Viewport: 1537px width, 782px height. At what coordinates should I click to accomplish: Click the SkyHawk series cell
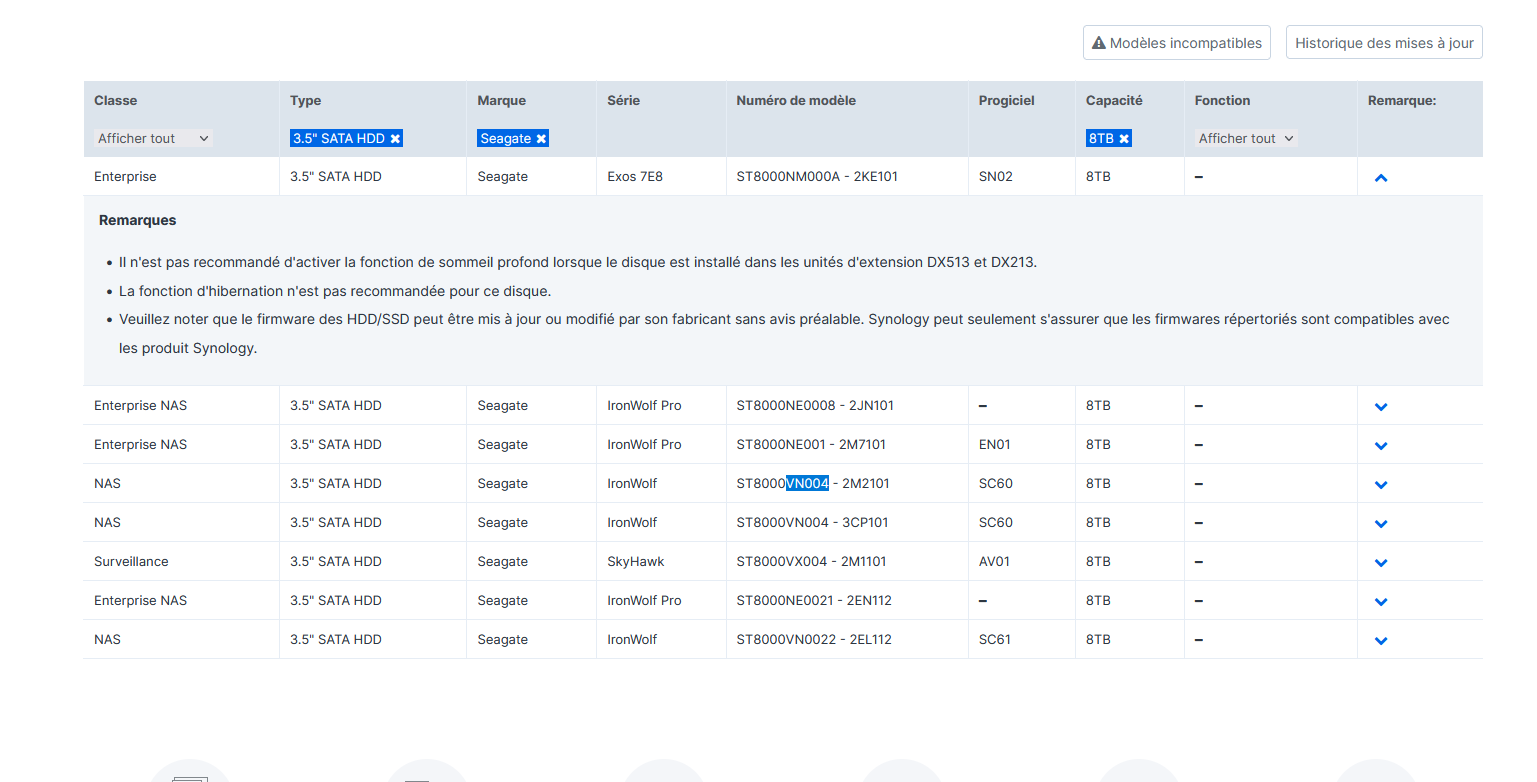pyautogui.click(x=636, y=562)
